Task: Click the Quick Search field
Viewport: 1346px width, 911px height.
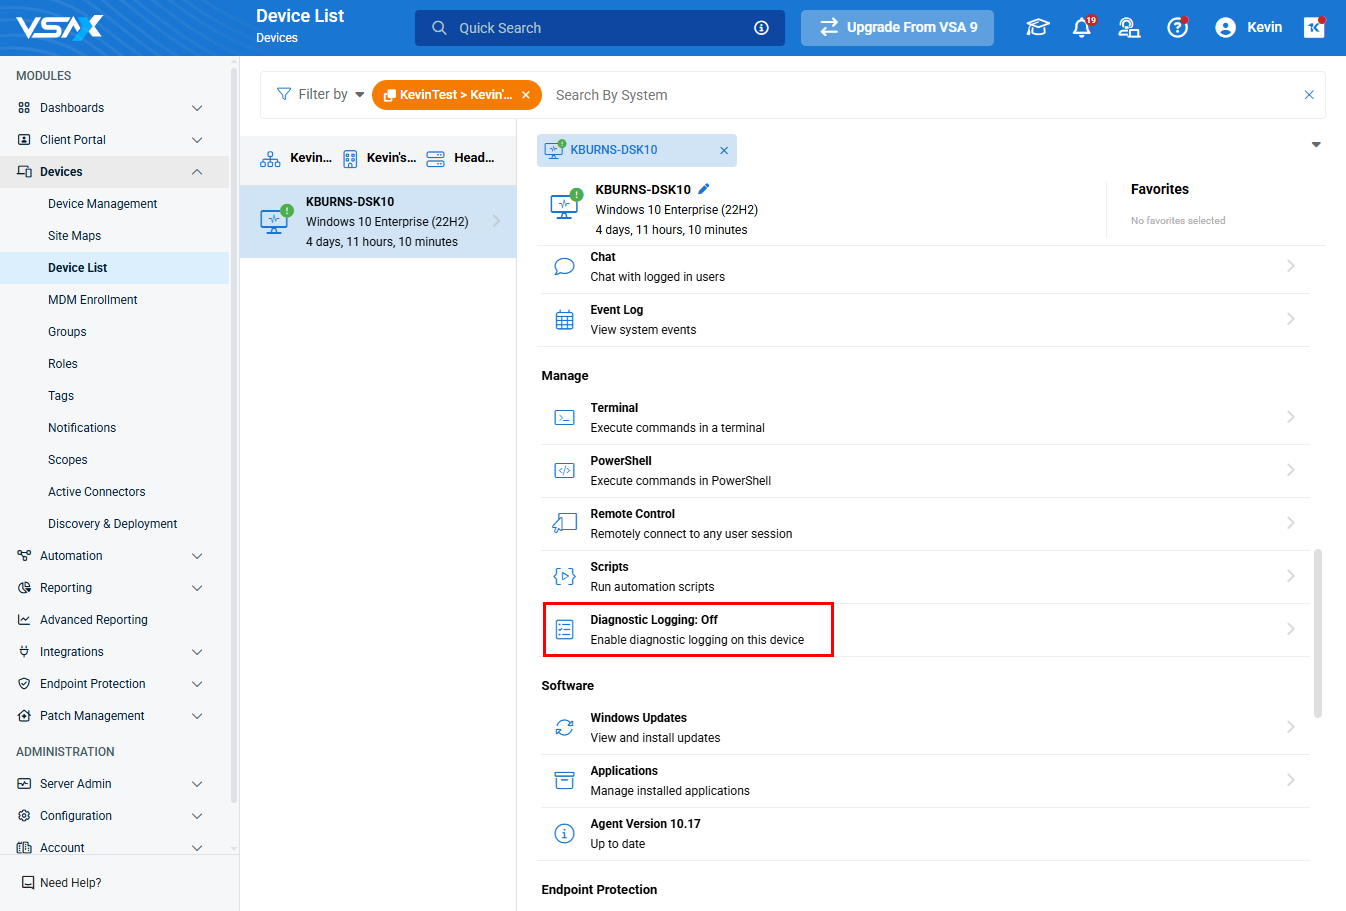Action: click(x=600, y=28)
